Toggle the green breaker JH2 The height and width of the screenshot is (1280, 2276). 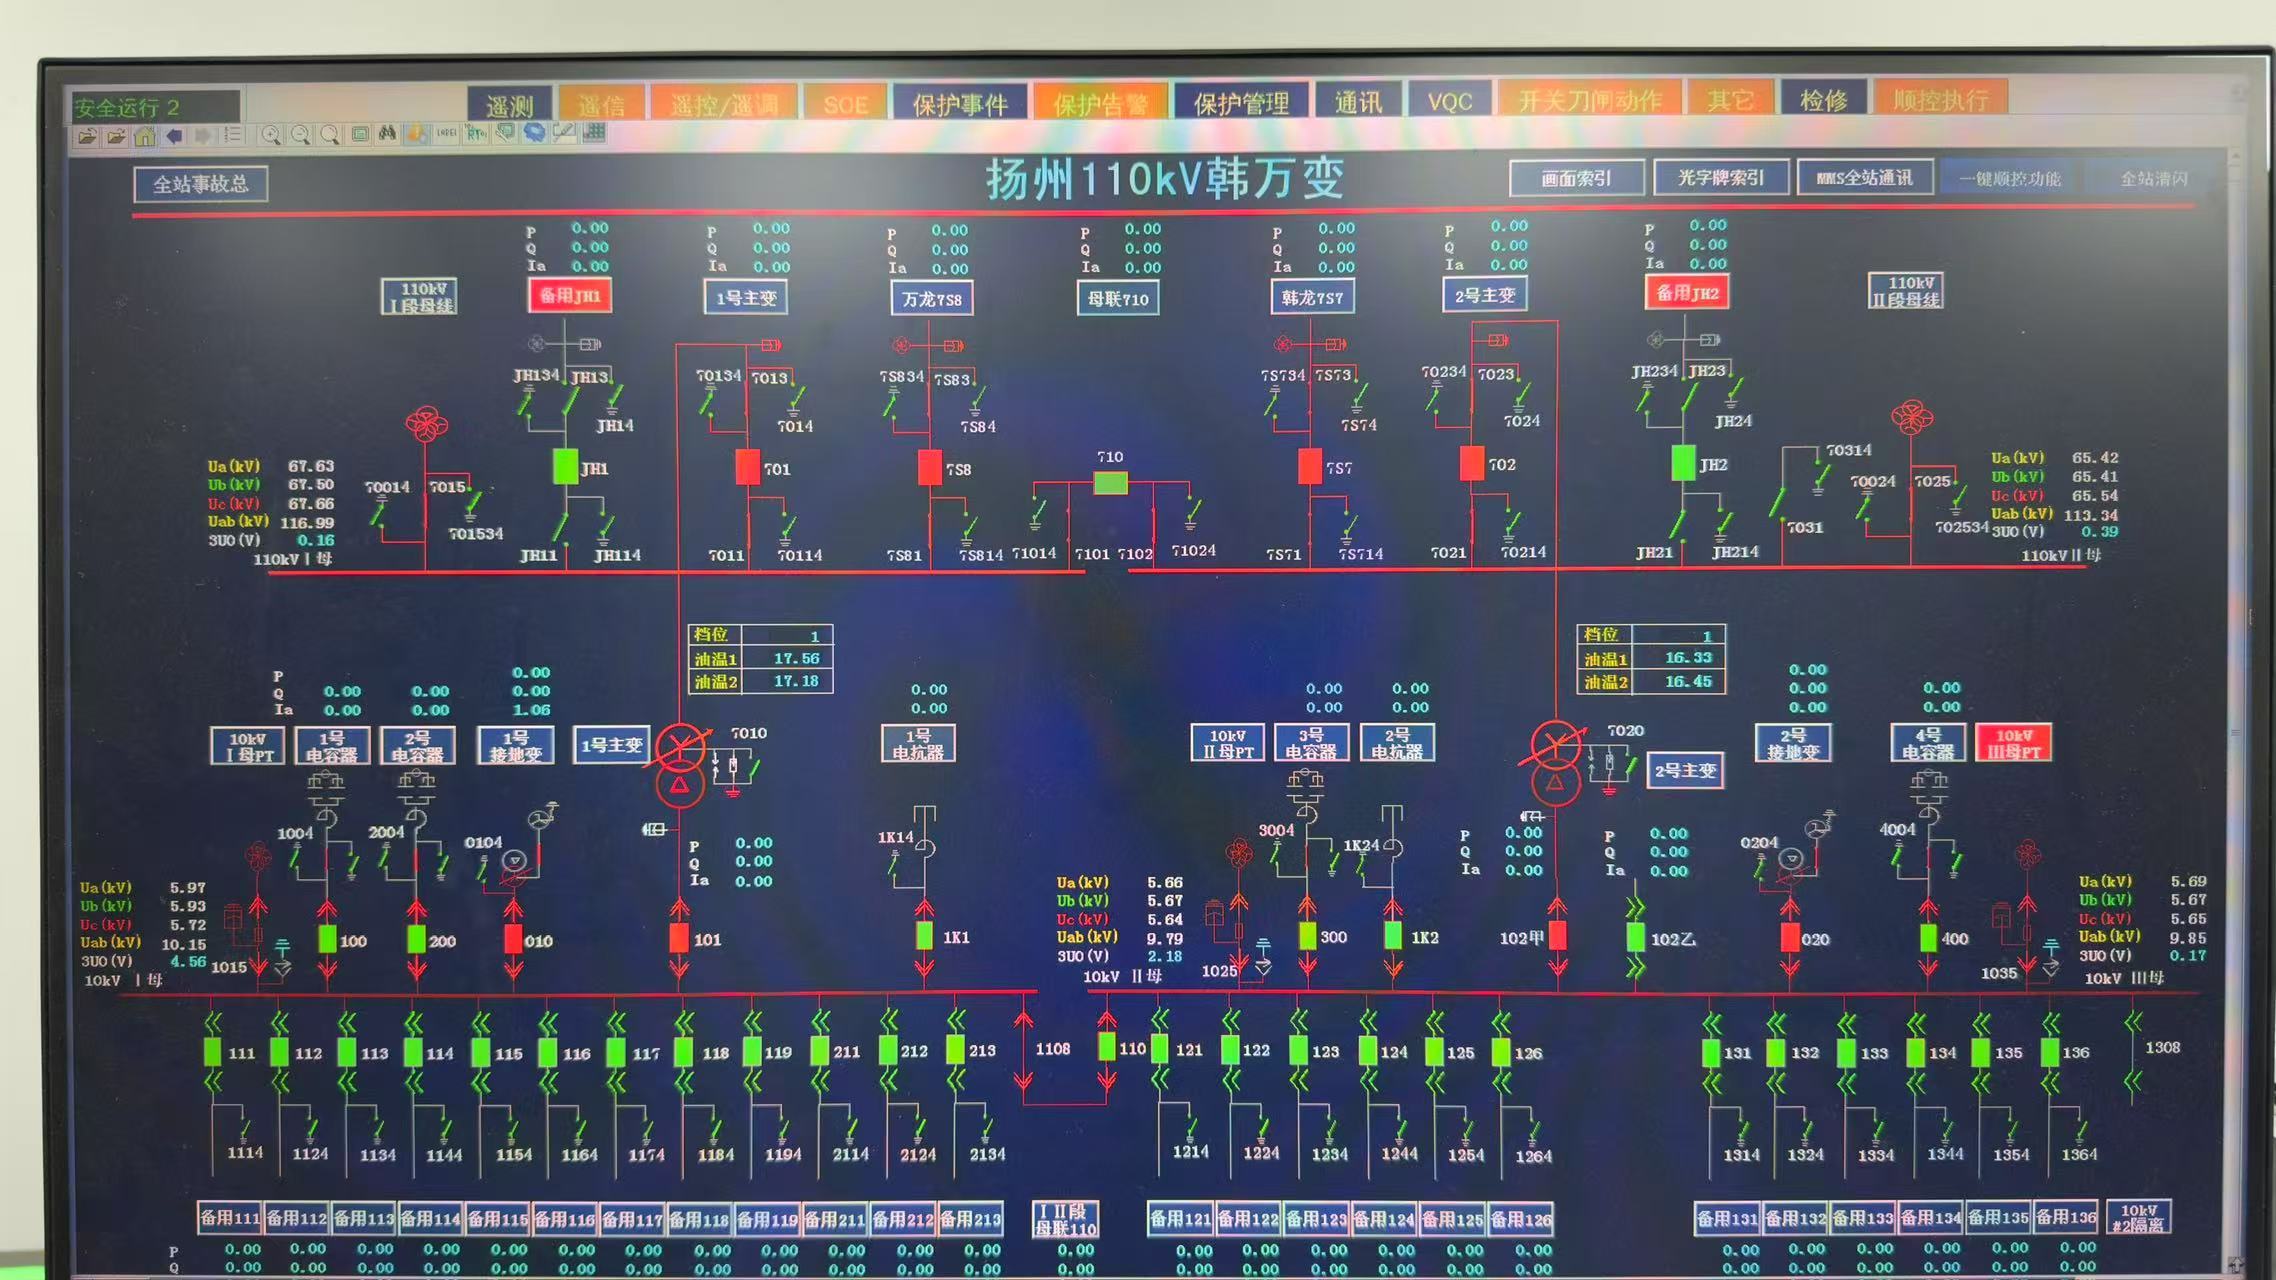(x=1683, y=463)
